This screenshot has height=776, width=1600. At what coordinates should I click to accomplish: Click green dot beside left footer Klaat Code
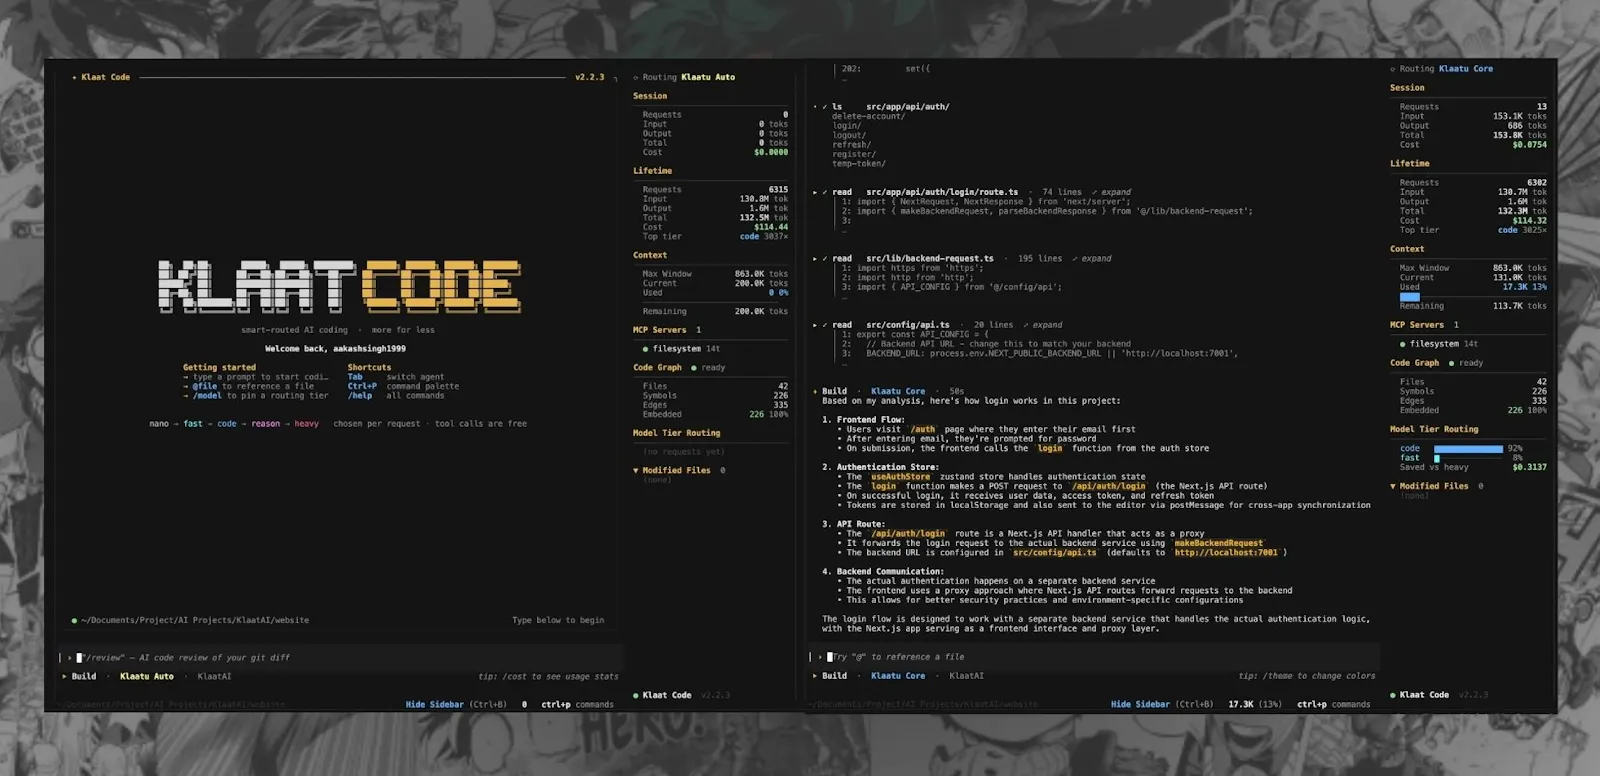pyautogui.click(x=636, y=695)
